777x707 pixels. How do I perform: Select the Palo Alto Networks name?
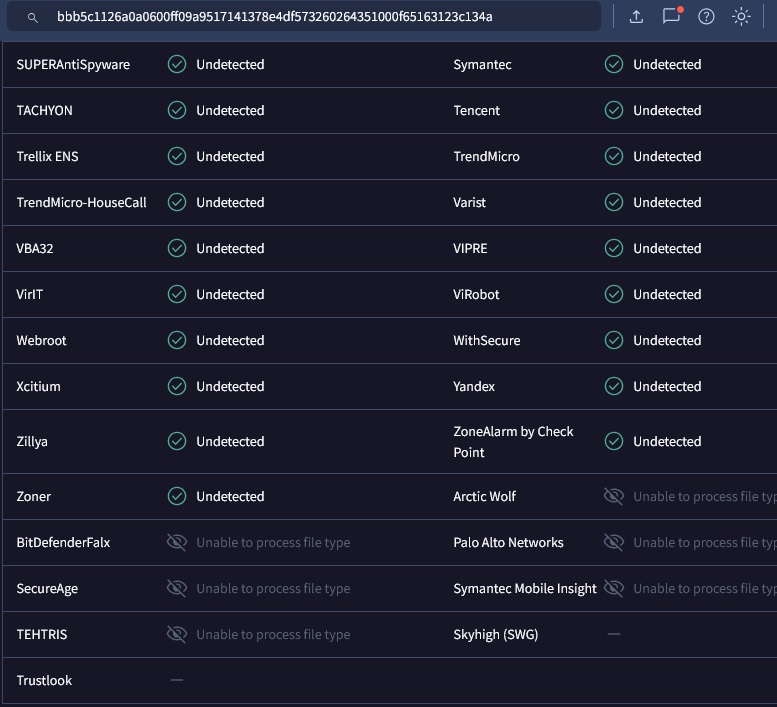pos(508,542)
